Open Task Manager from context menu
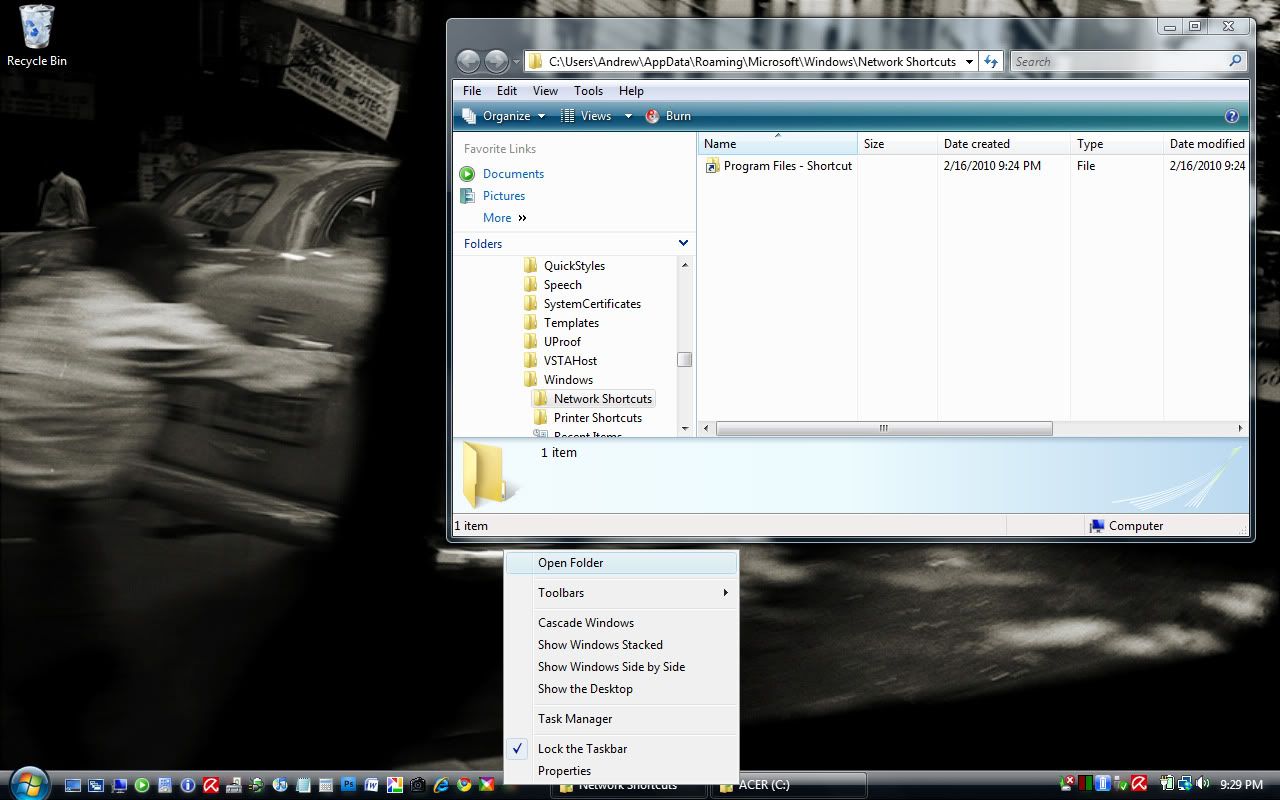1280x800 pixels. point(622,719)
